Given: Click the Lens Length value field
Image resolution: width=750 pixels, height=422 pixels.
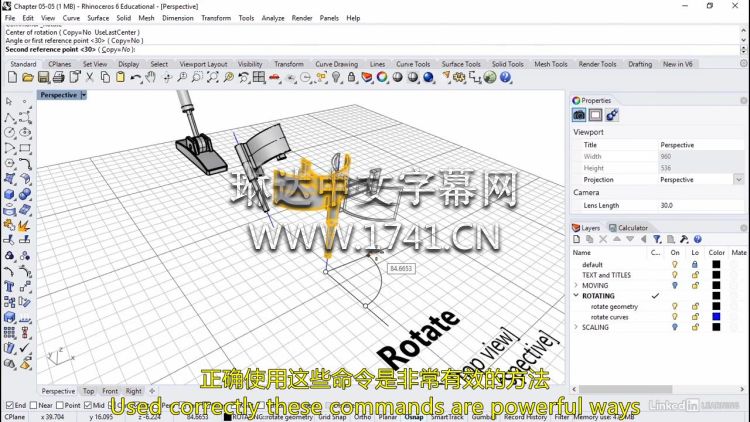Looking at the screenshot, I should (x=701, y=206).
